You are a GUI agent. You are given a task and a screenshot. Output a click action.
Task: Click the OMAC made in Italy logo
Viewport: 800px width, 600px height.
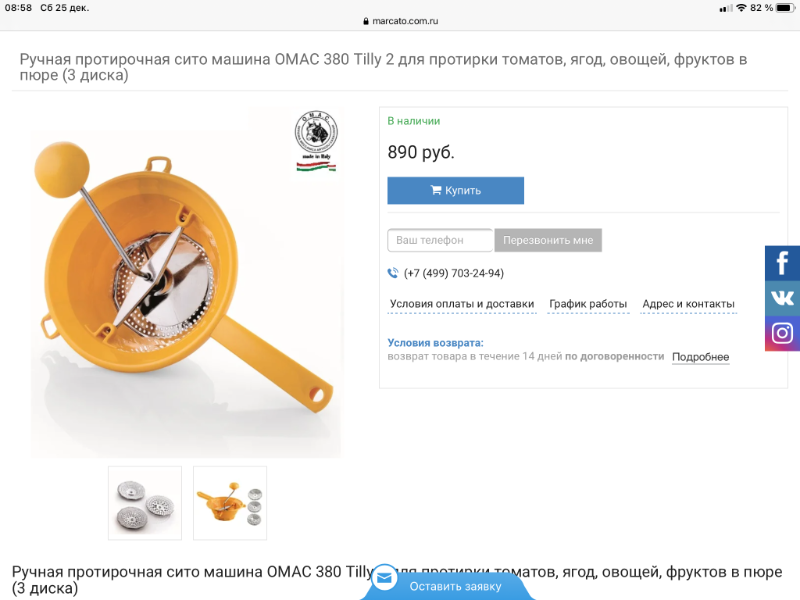316,141
